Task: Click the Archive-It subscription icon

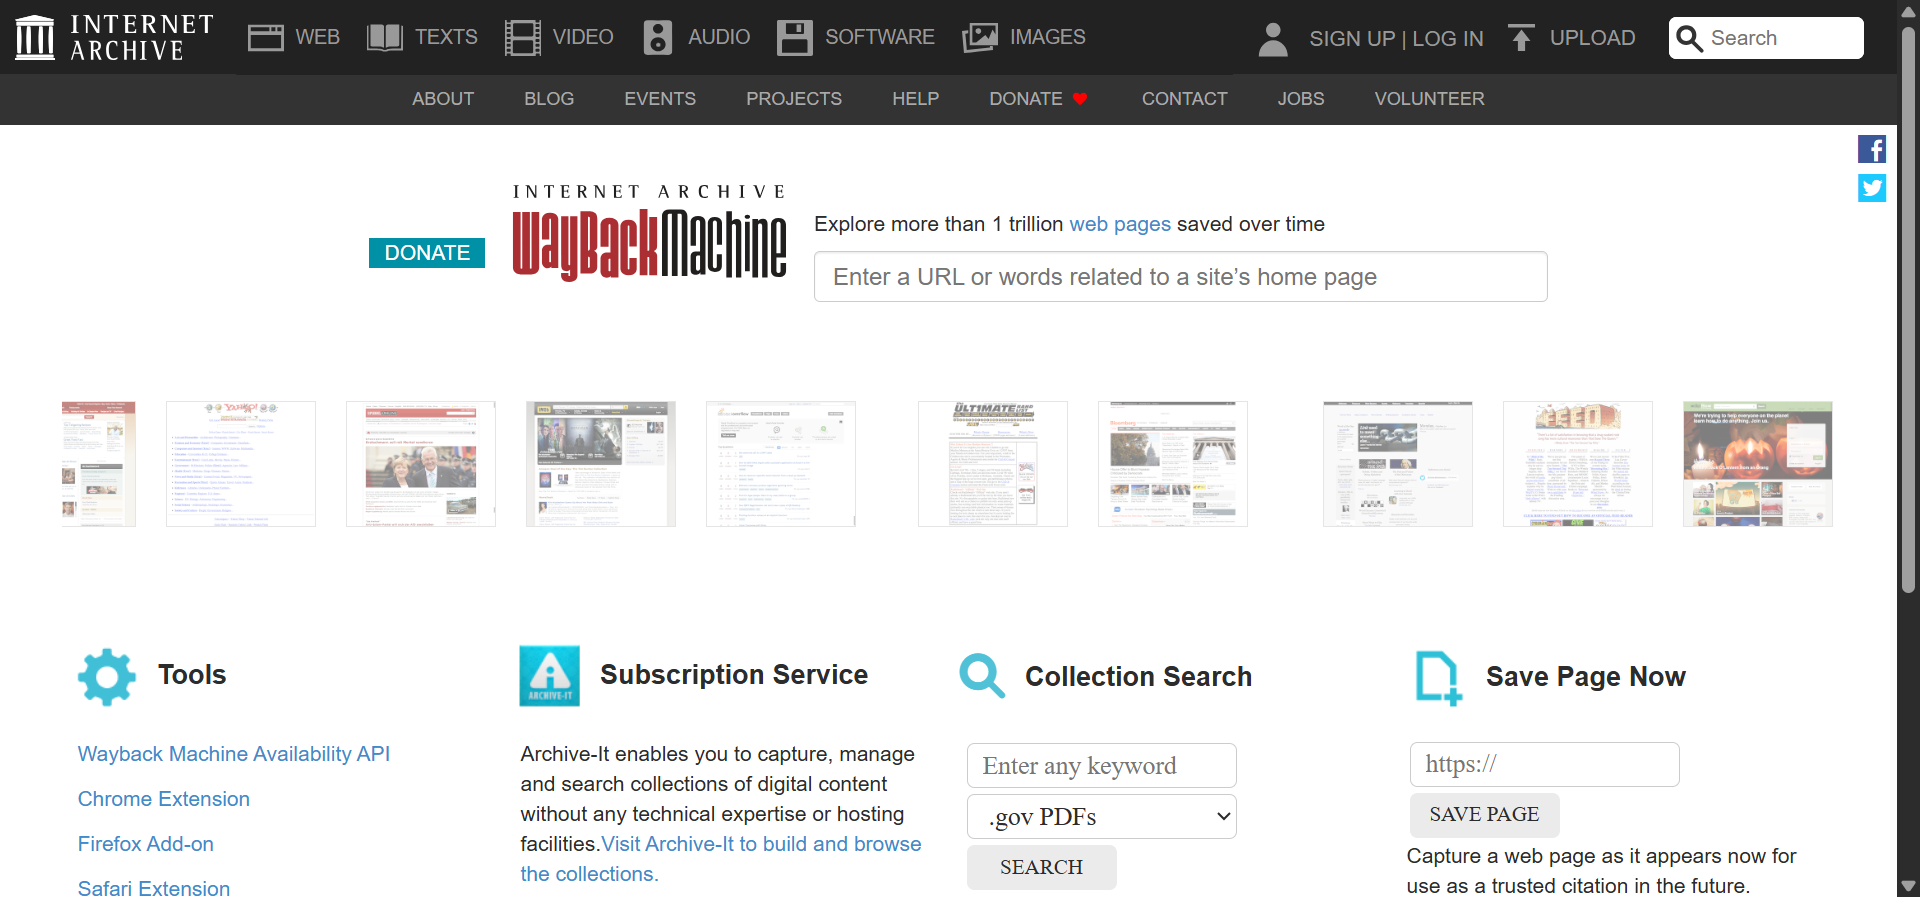Action: click(x=549, y=676)
